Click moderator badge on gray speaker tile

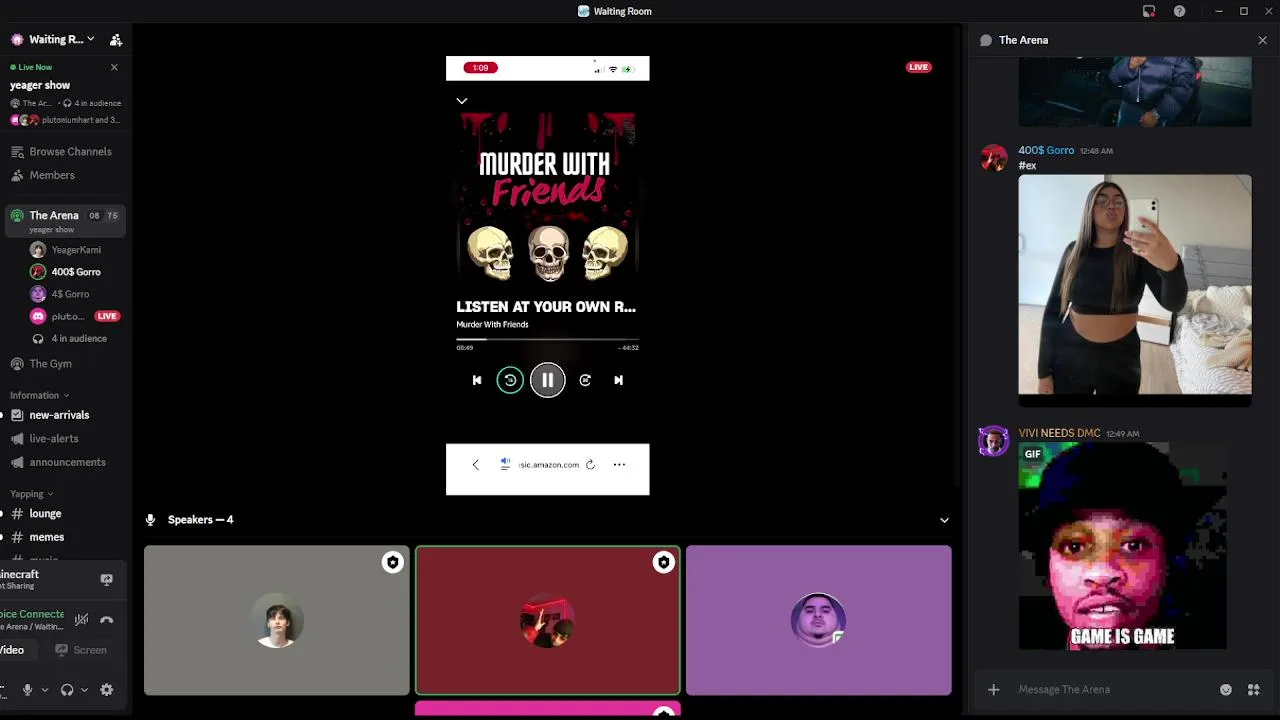393,563
